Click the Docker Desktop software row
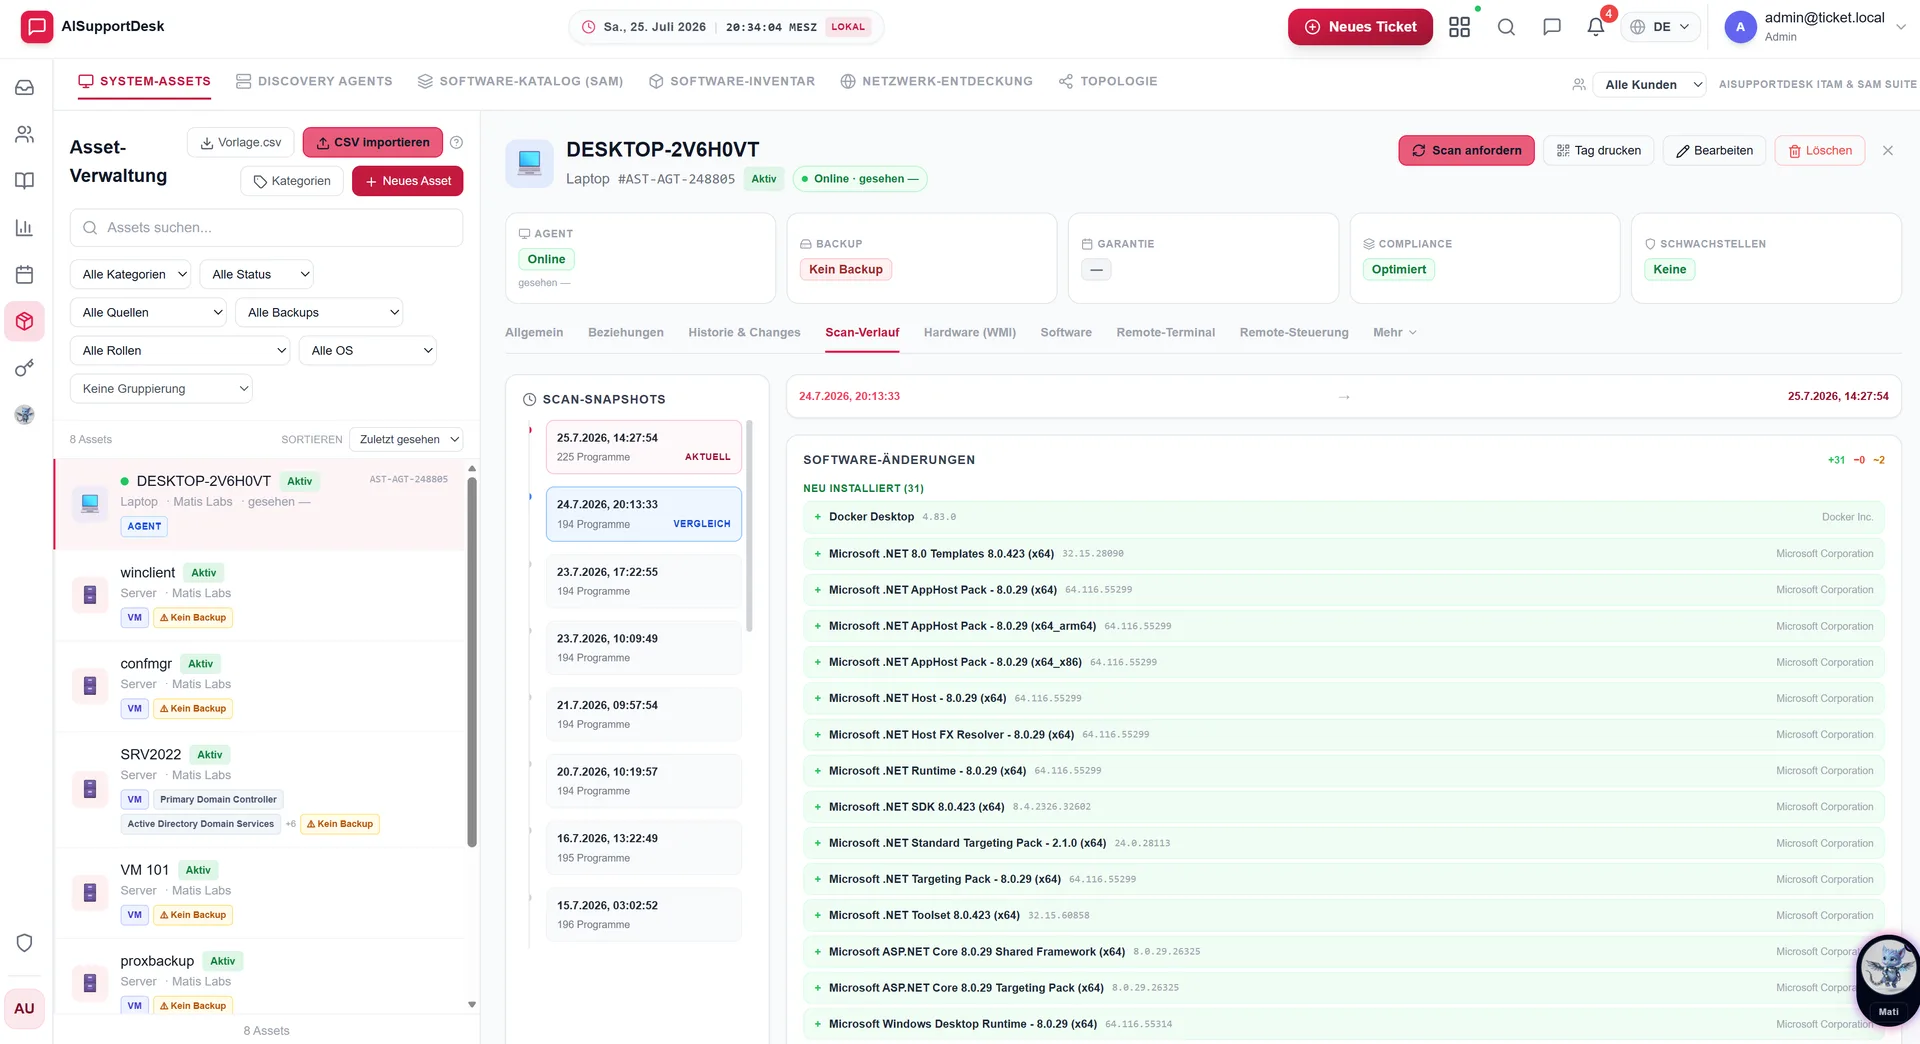The height and width of the screenshot is (1044, 1920). pos(1344,517)
